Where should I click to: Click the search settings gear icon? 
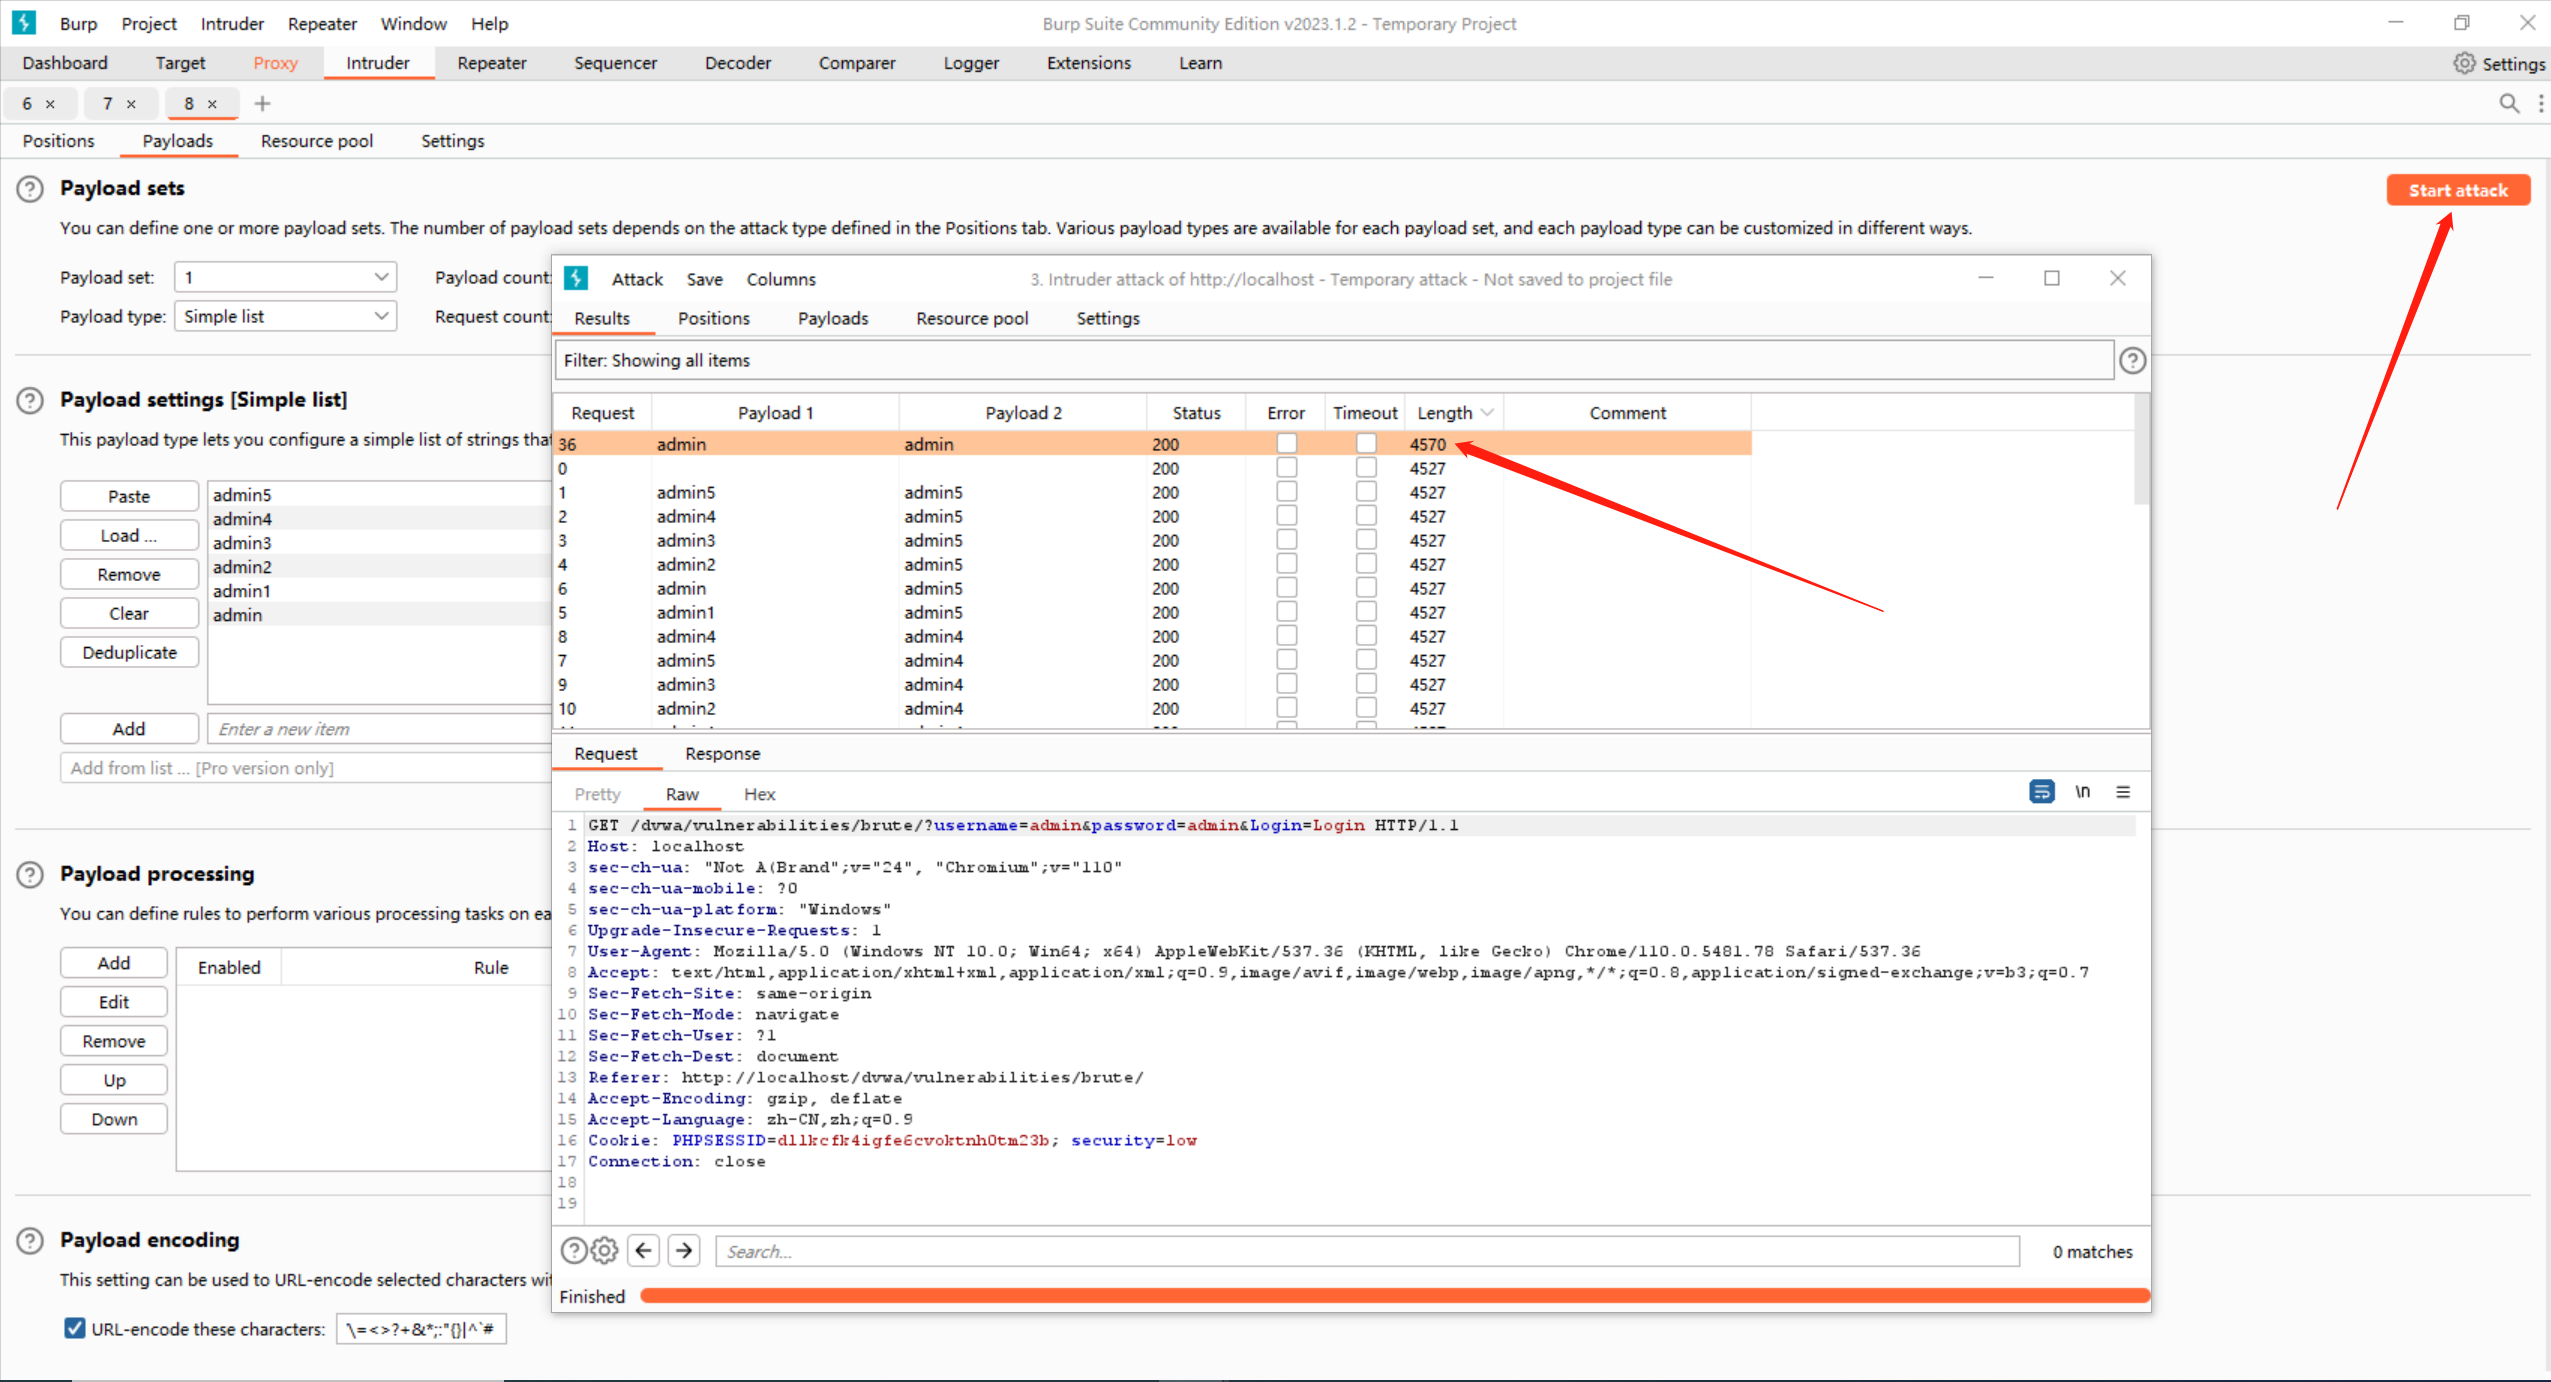click(605, 1251)
